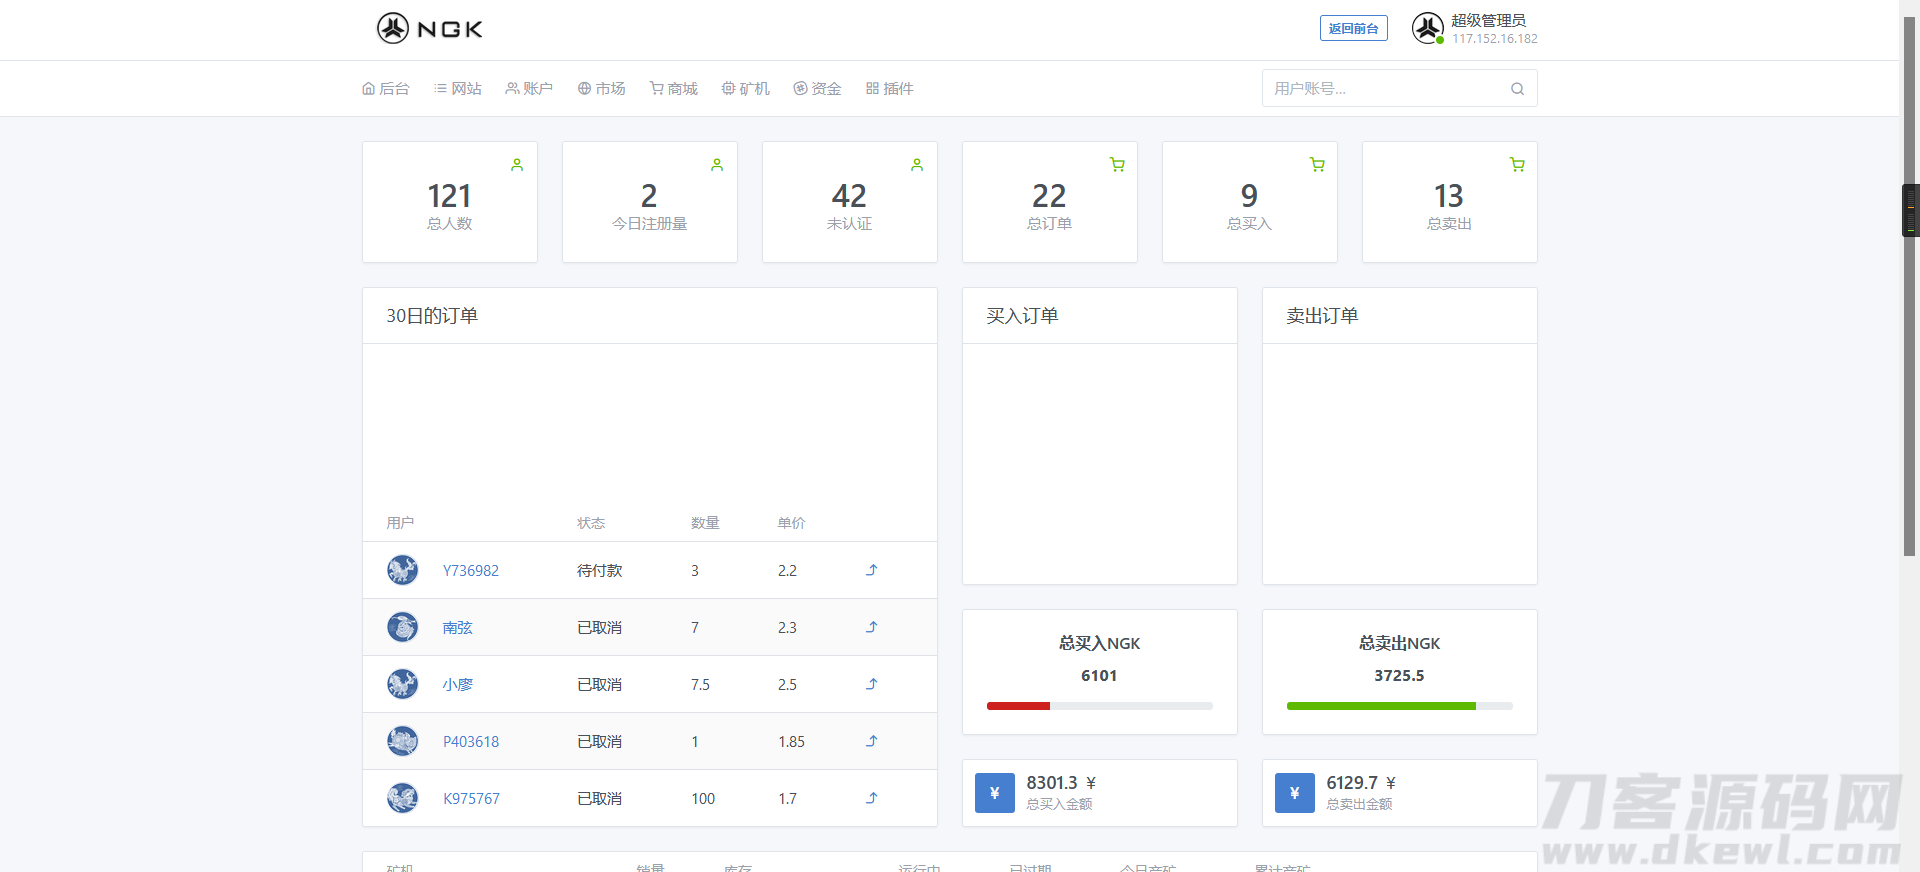Click the search magnifier icon
Viewport: 1920px width, 872px height.
[1517, 89]
